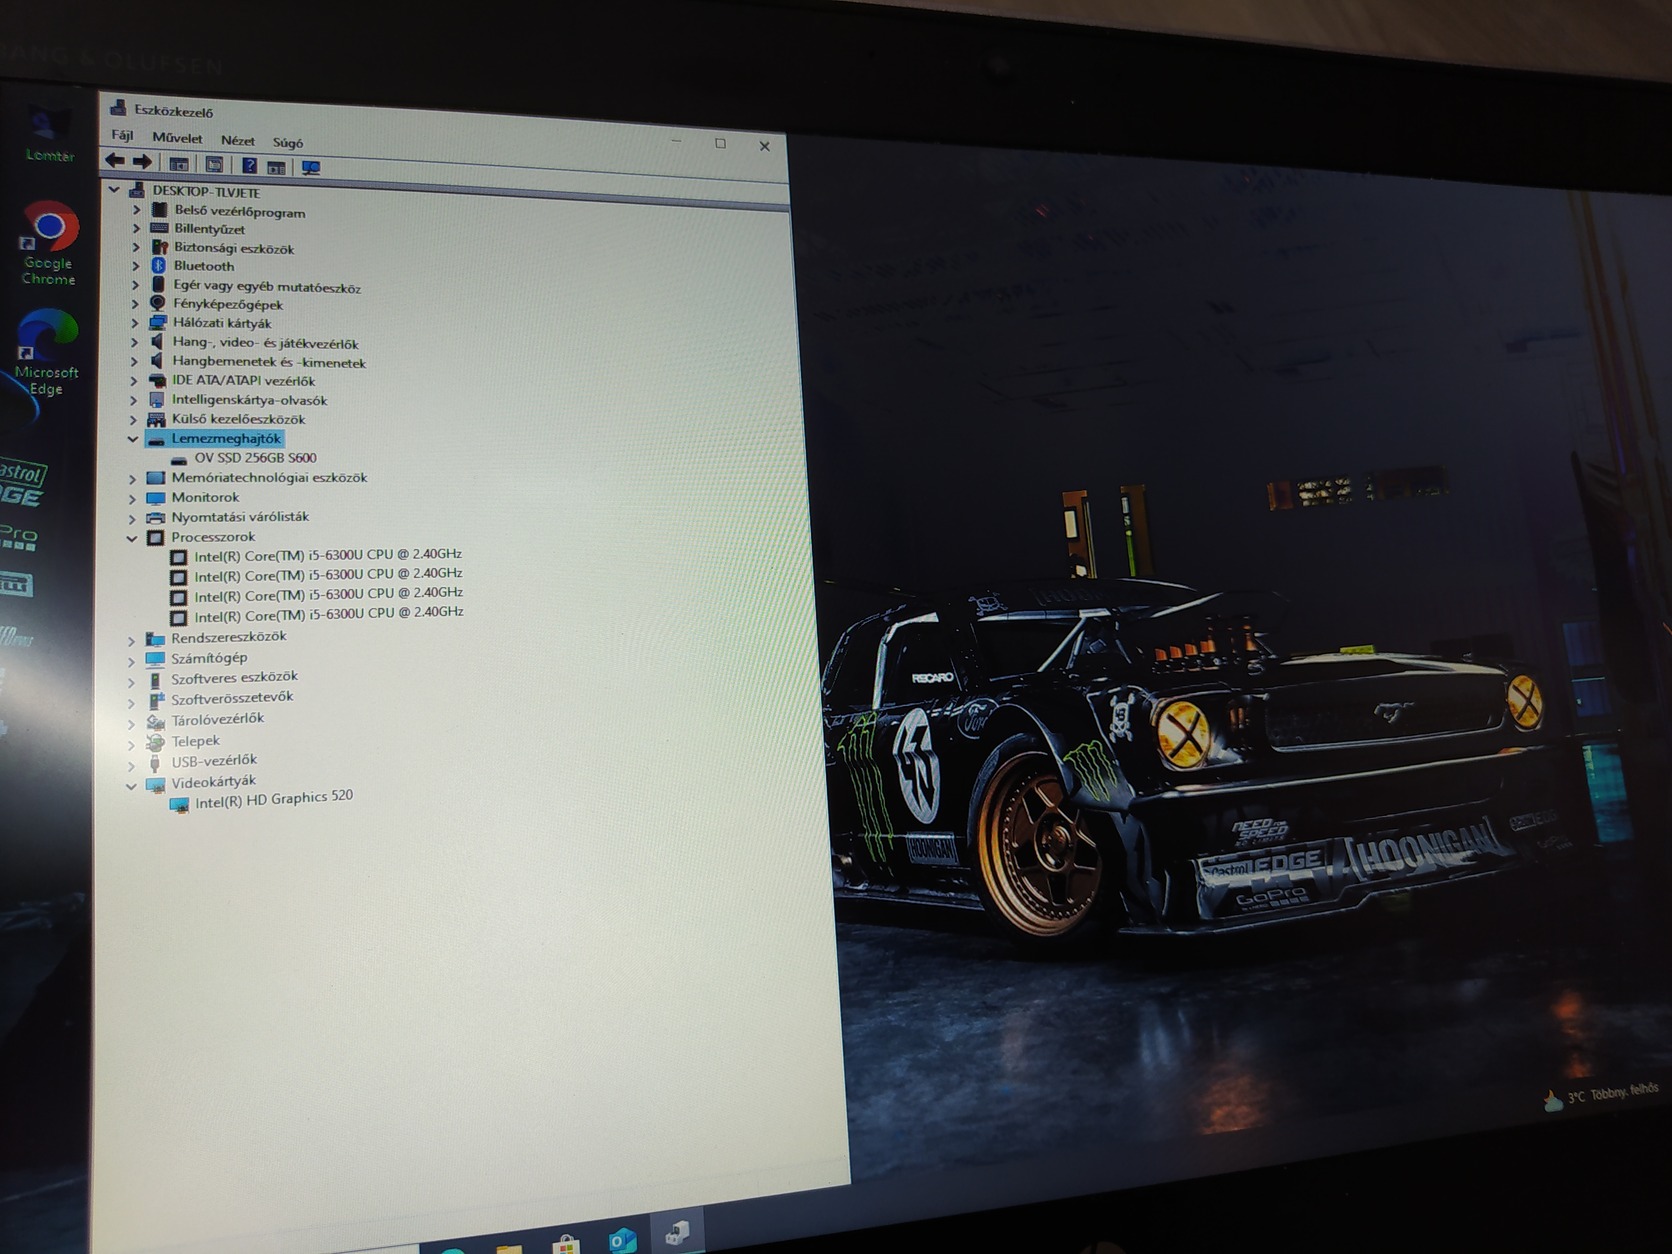Expand the IDE ATA/ATAPI vezérlők category
Viewport: 1672px width, 1254px height.
coord(134,381)
